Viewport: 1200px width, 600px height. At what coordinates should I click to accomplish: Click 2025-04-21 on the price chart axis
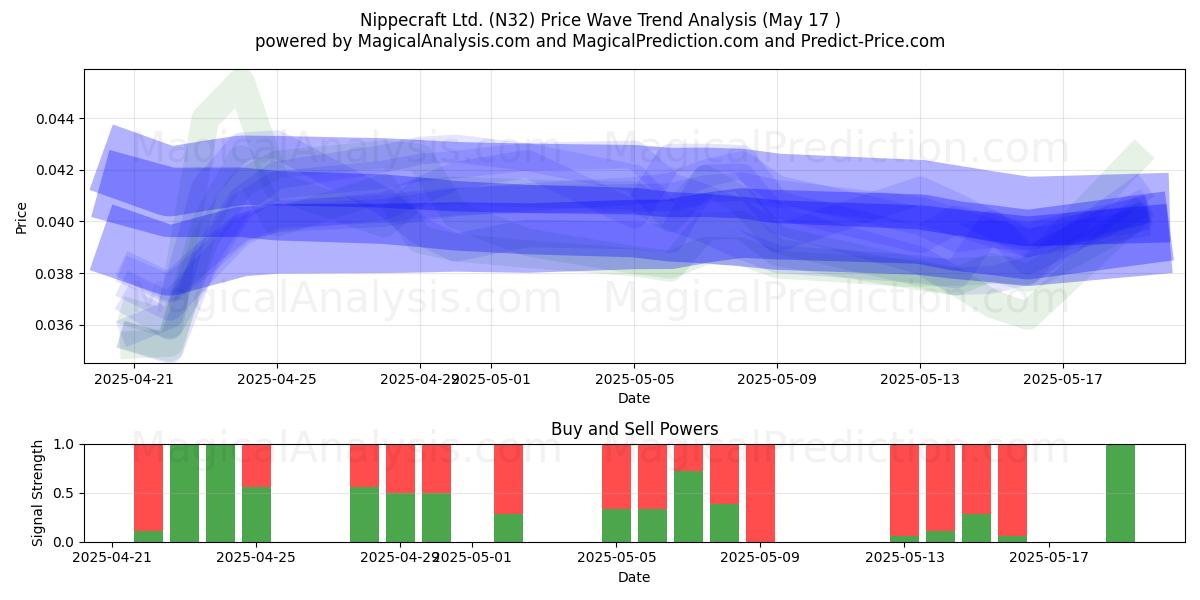click(x=134, y=380)
